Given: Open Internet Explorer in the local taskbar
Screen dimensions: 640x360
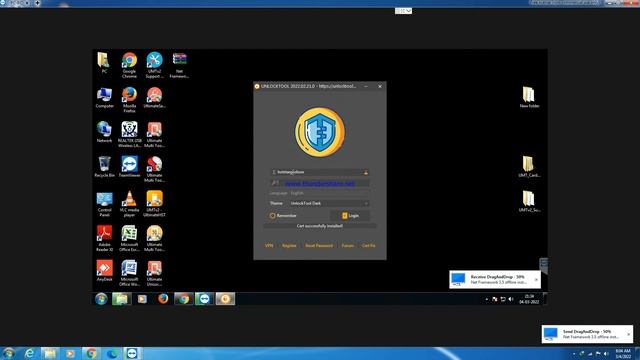Looking at the screenshot, I should tap(29, 353).
